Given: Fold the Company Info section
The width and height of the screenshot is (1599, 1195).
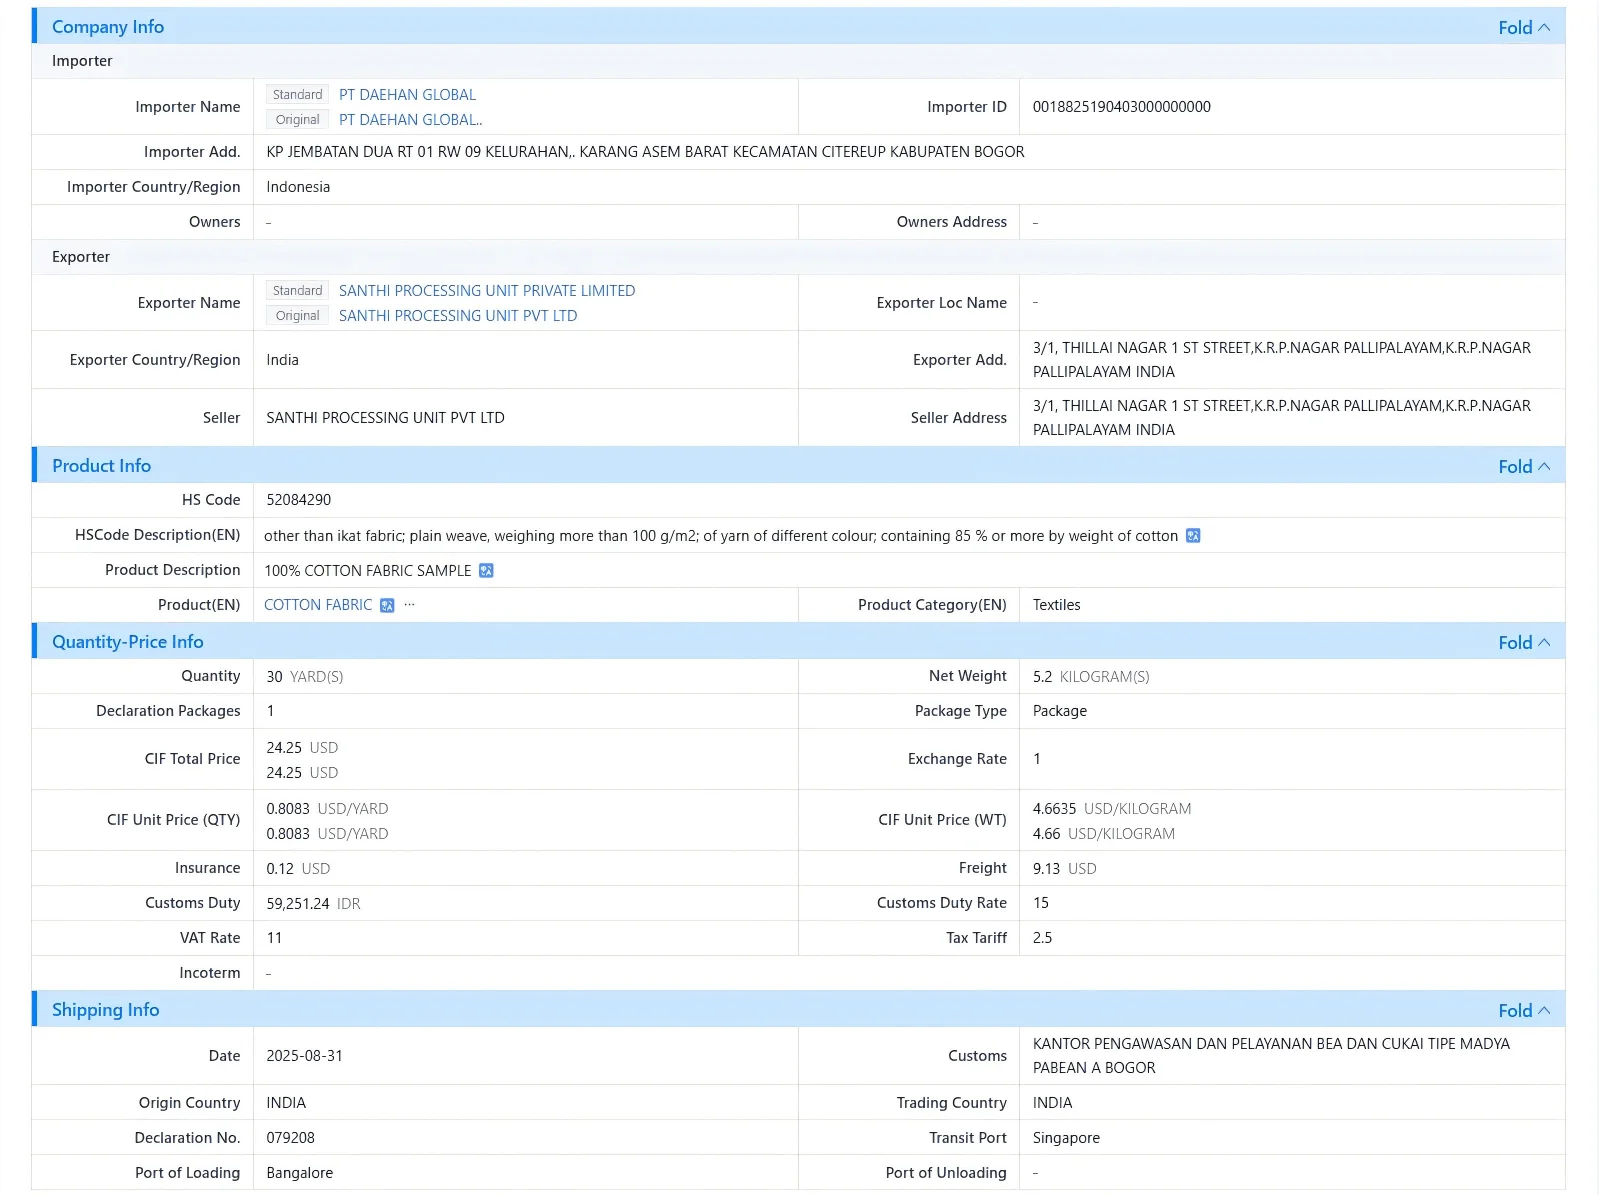Looking at the screenshot, I should click(x=1524, y=28).
